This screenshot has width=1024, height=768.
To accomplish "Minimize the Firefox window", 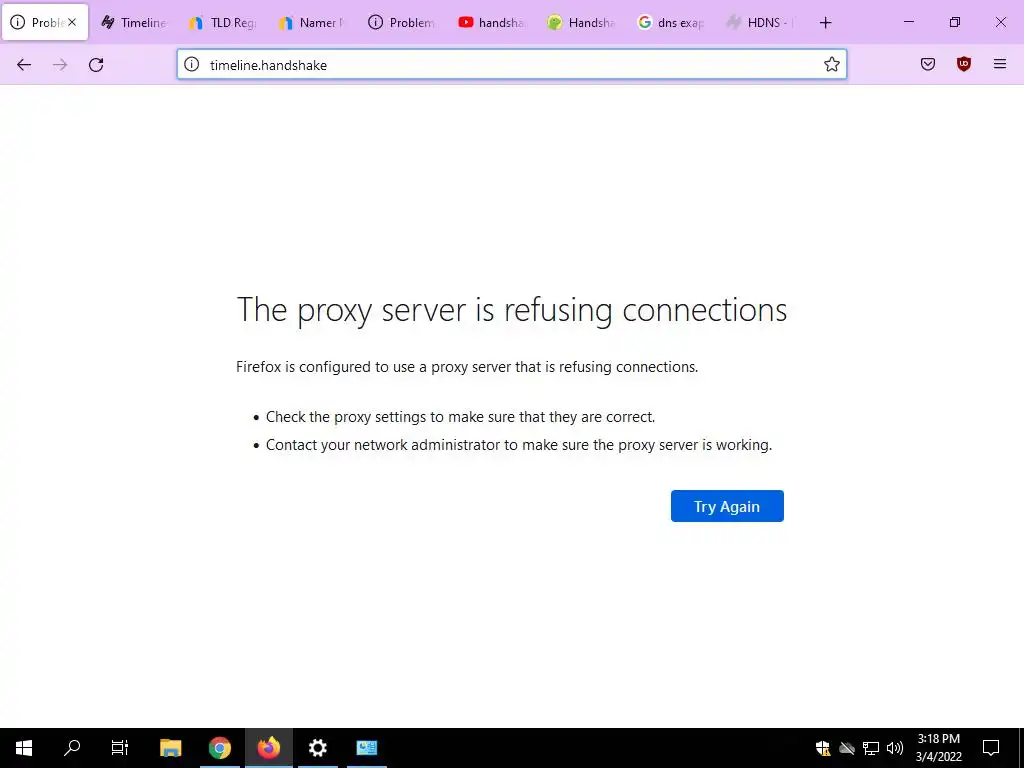I will [x=908, y=22].
